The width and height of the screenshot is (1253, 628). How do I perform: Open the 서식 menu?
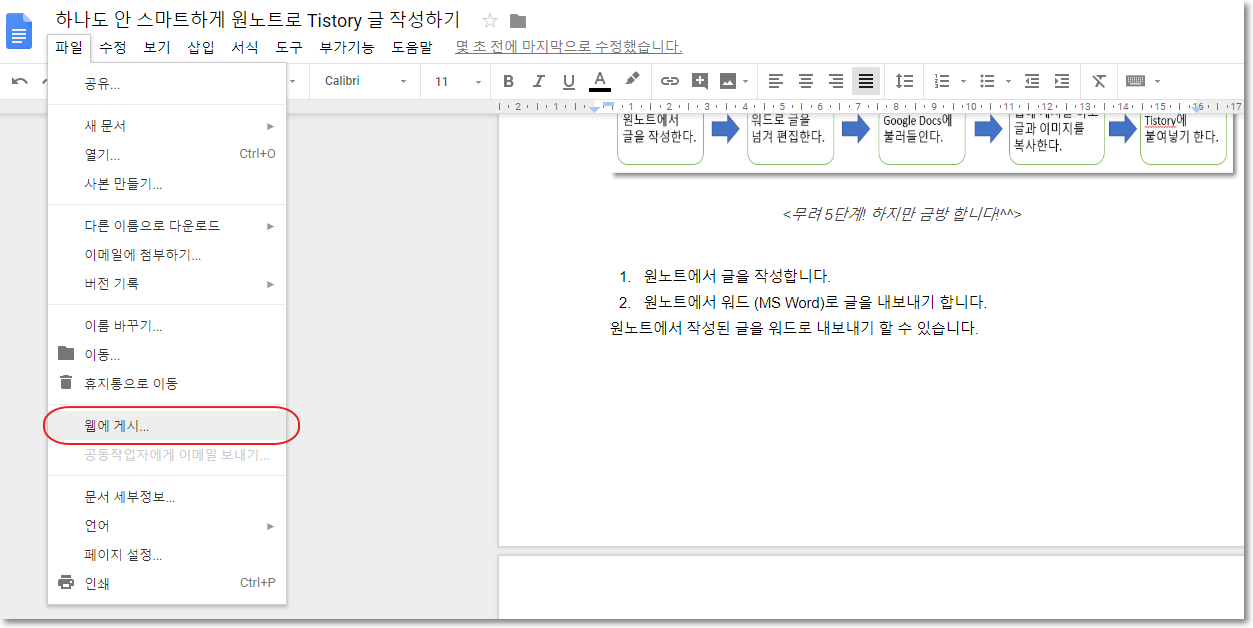click(245, 47)
